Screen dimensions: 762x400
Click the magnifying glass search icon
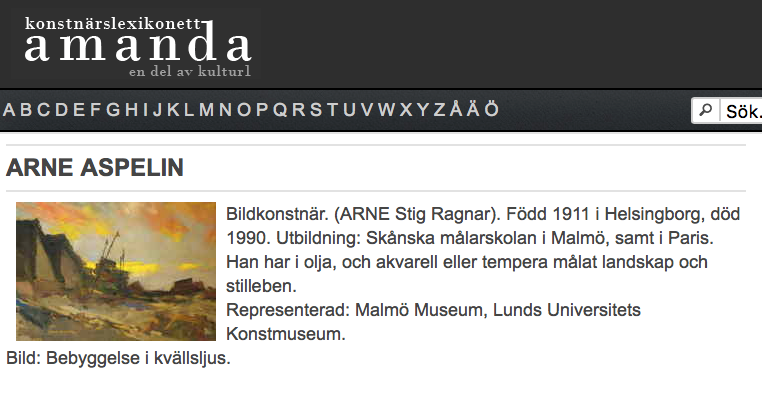point(706,110)
